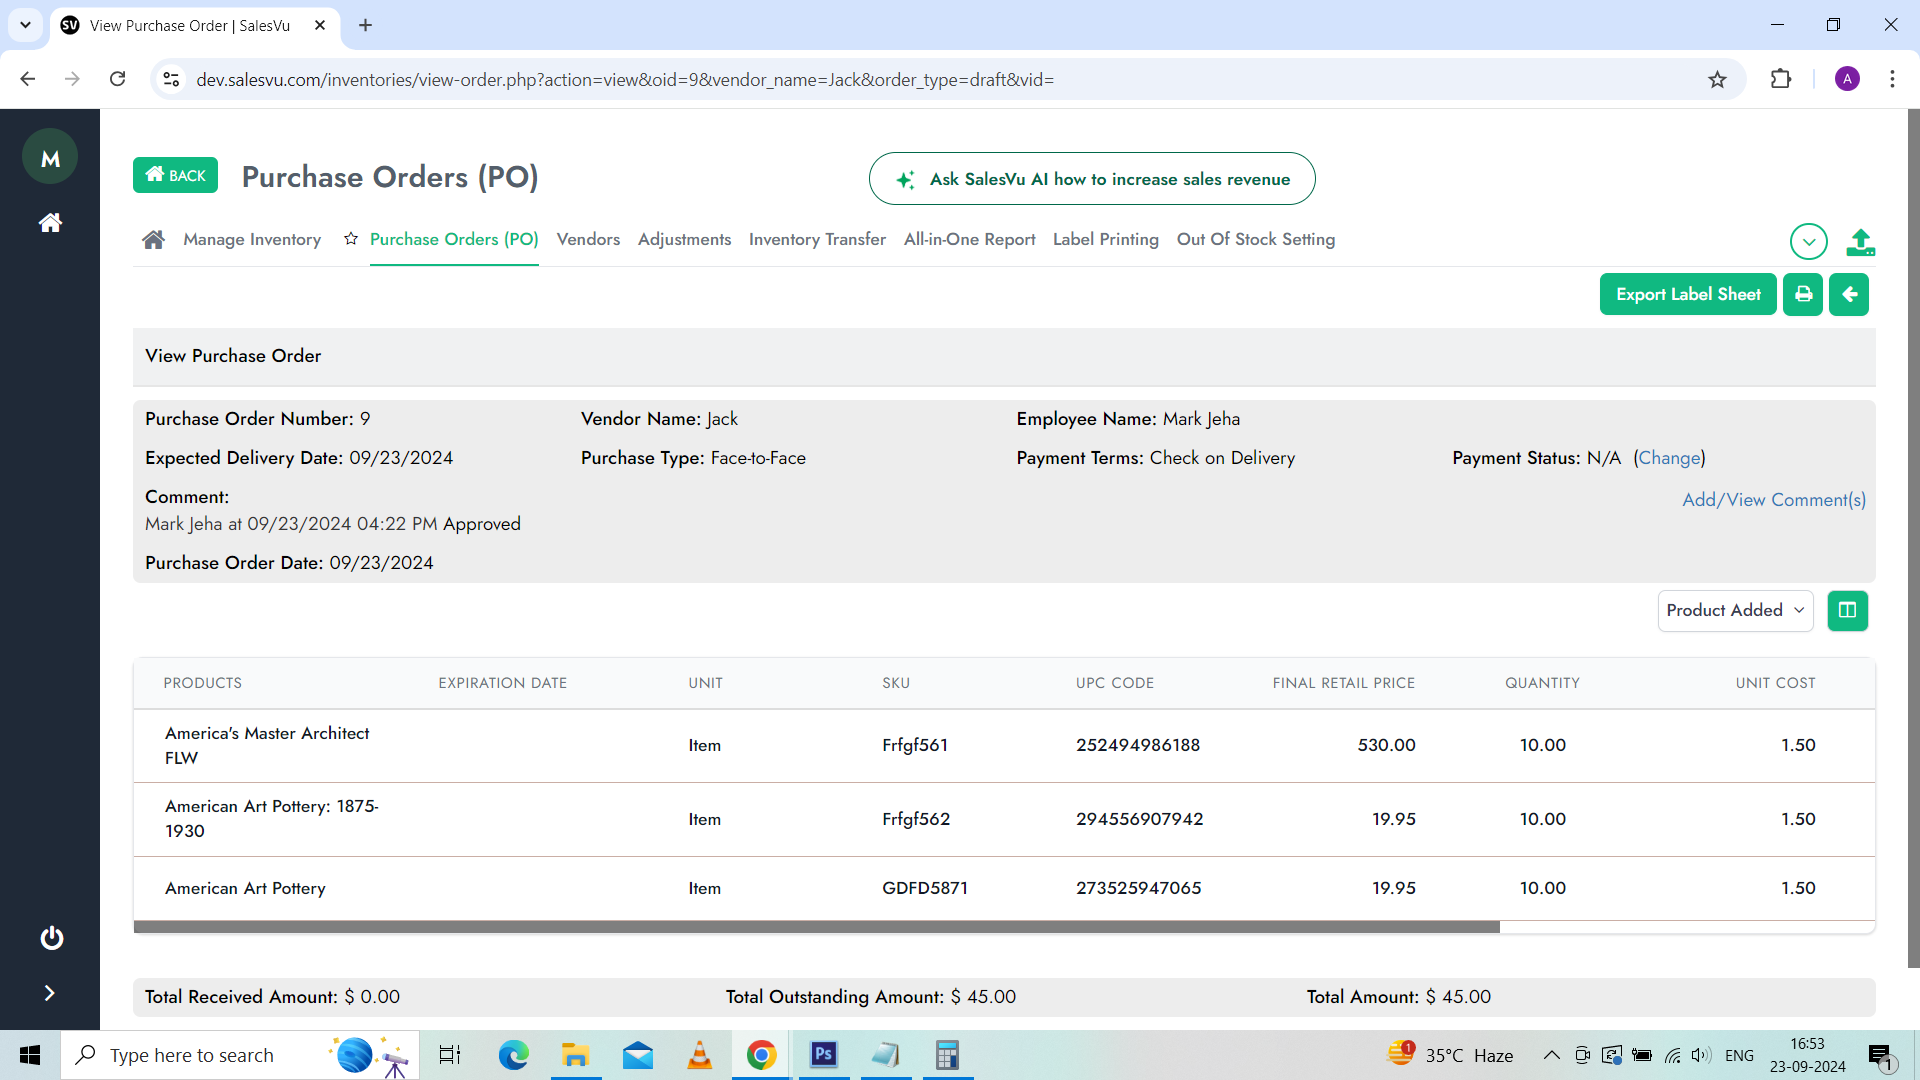Select American Art Pottery: 1875-1930 product
Screen dimensions: 1920x1080
point(271,819)
